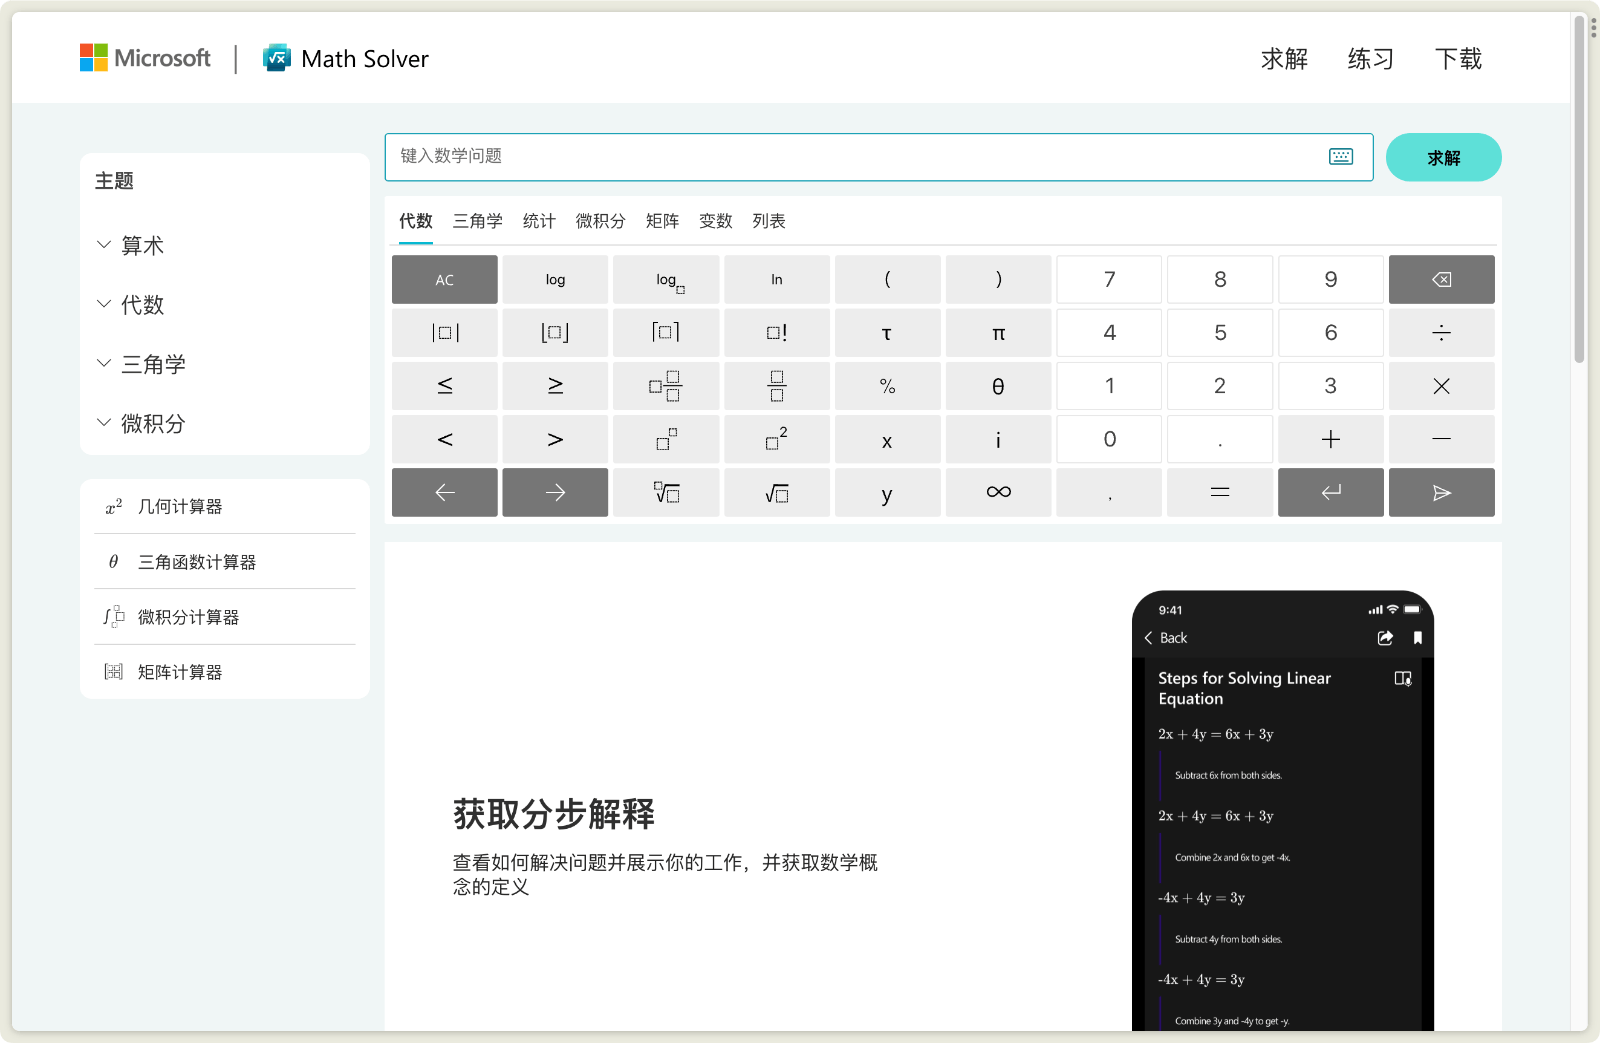Move cursor left with arrow key
1600x1043 pixels.
pos(445,492)
